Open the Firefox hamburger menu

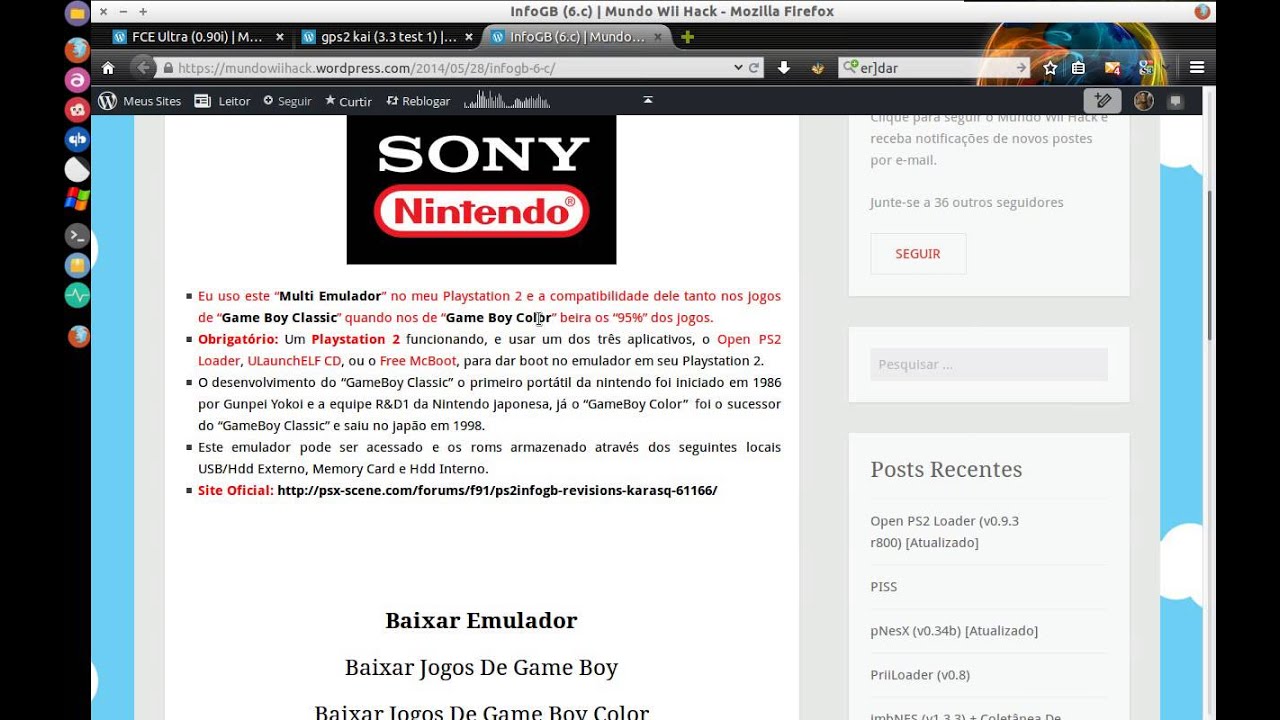tap(1197, 68)
